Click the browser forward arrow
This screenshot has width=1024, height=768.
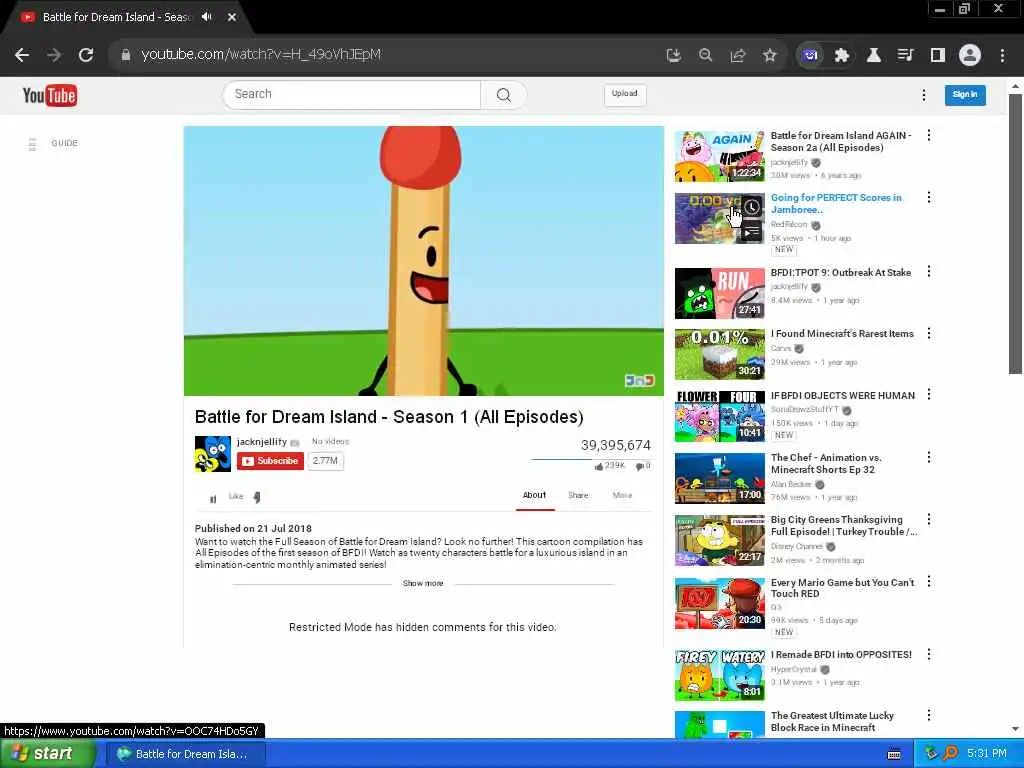(x=54, y=55)
